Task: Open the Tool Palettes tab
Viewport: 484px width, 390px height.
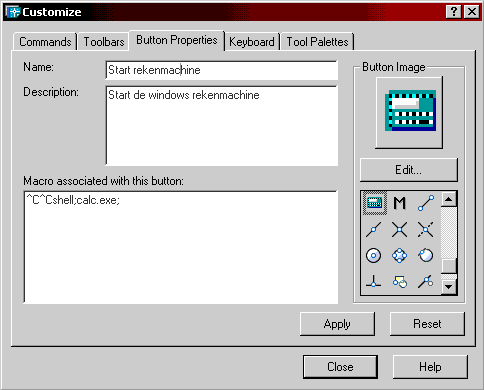Action: (317, 42)
